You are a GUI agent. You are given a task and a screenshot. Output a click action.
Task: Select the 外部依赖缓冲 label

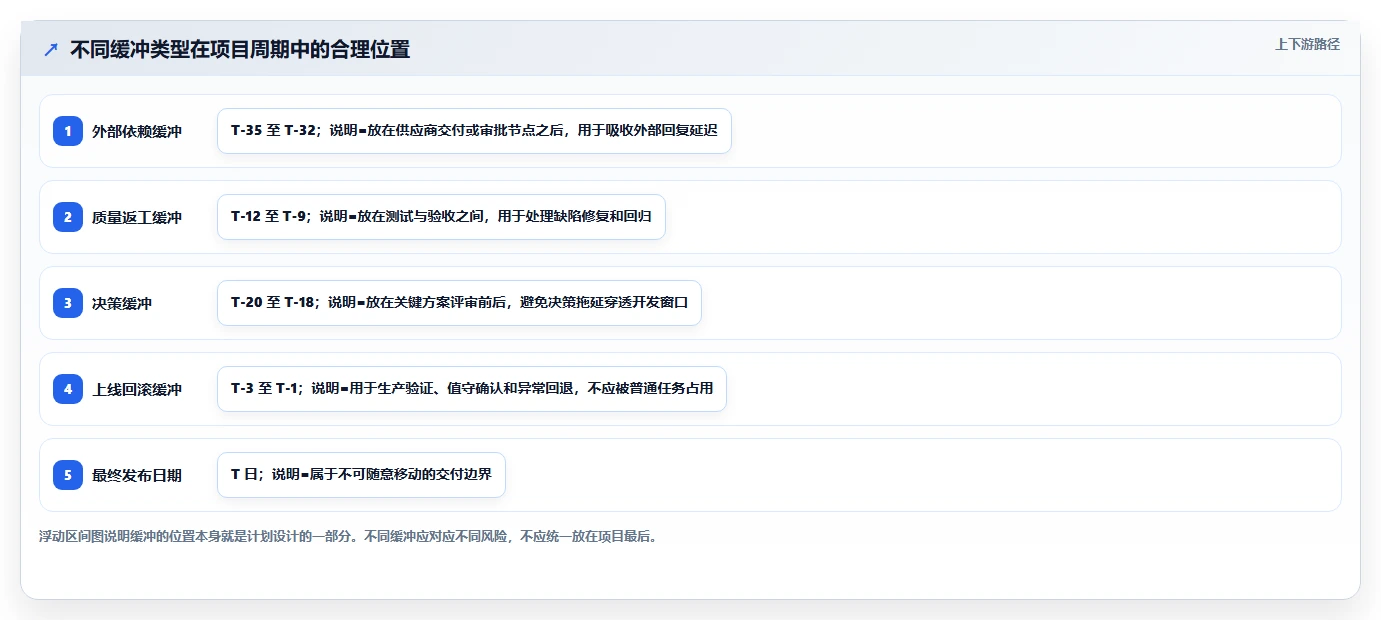click(x=137, y=131)
